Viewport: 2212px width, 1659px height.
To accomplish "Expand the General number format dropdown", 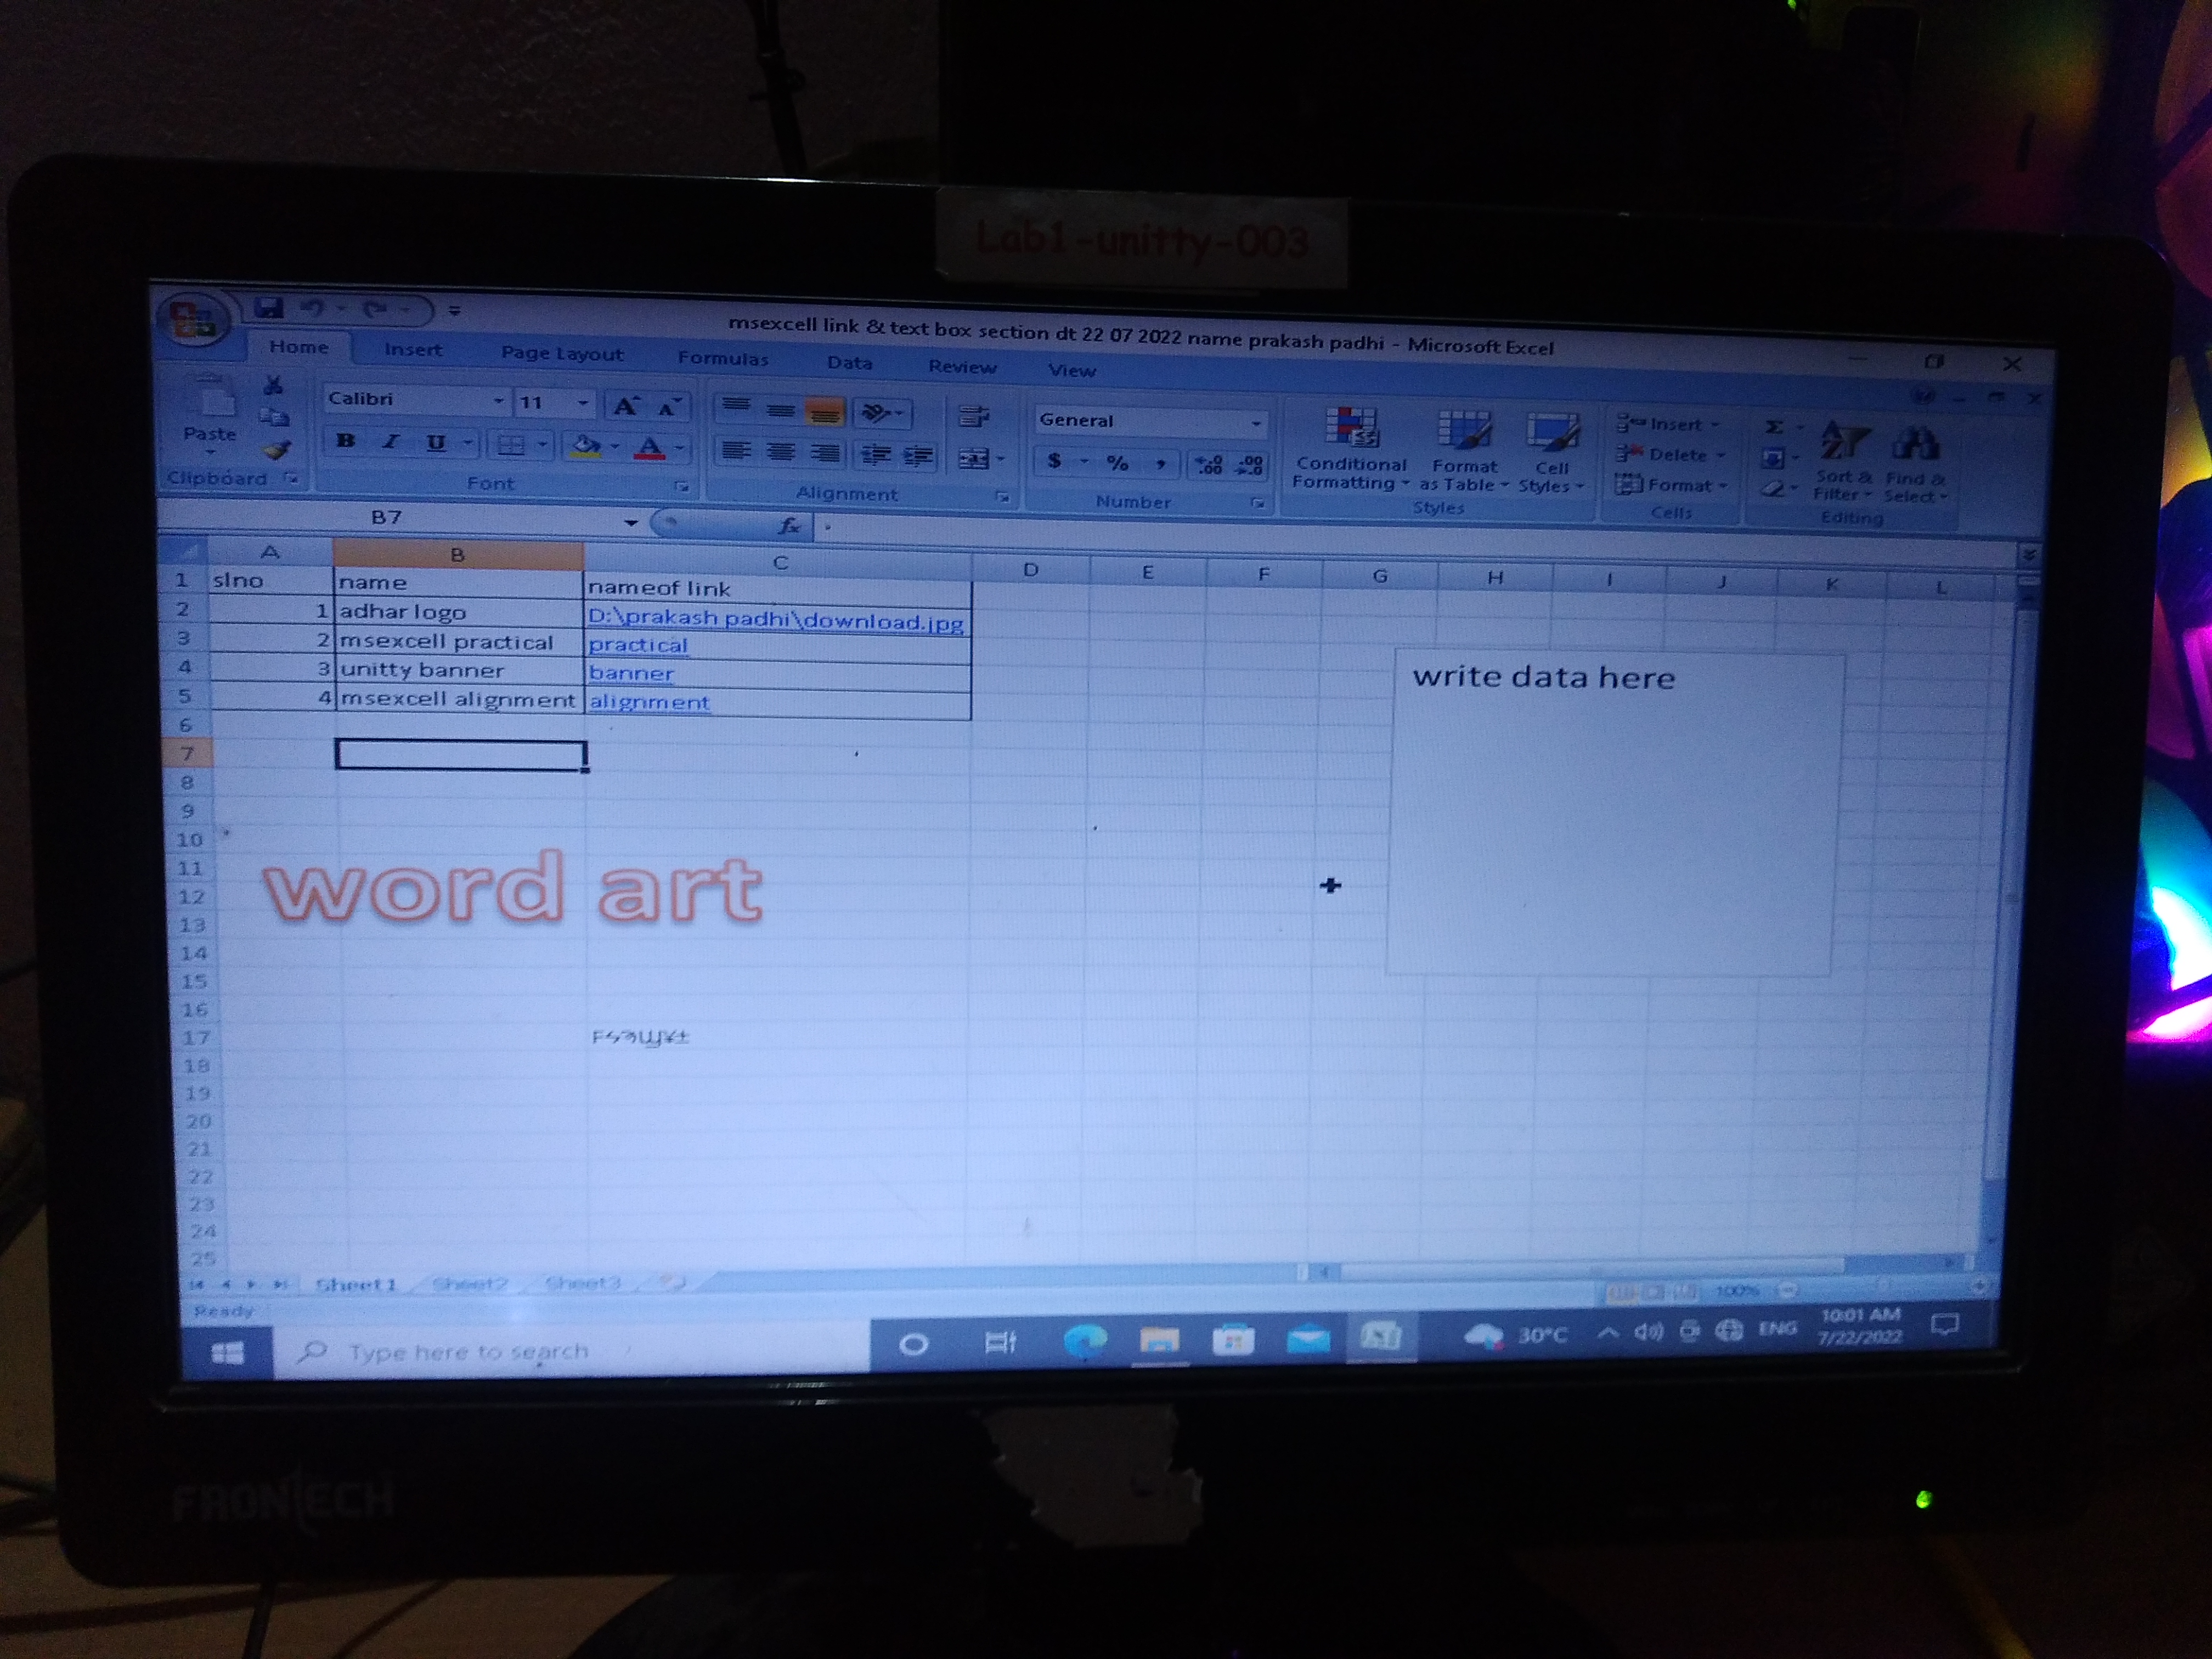I will coord(1256,423).
